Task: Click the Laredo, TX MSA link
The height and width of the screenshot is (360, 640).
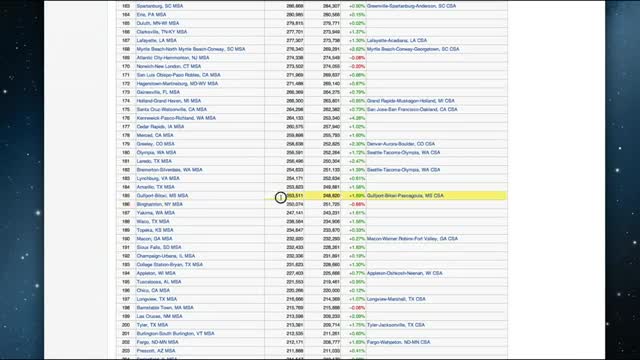Action: coord(154,161)
